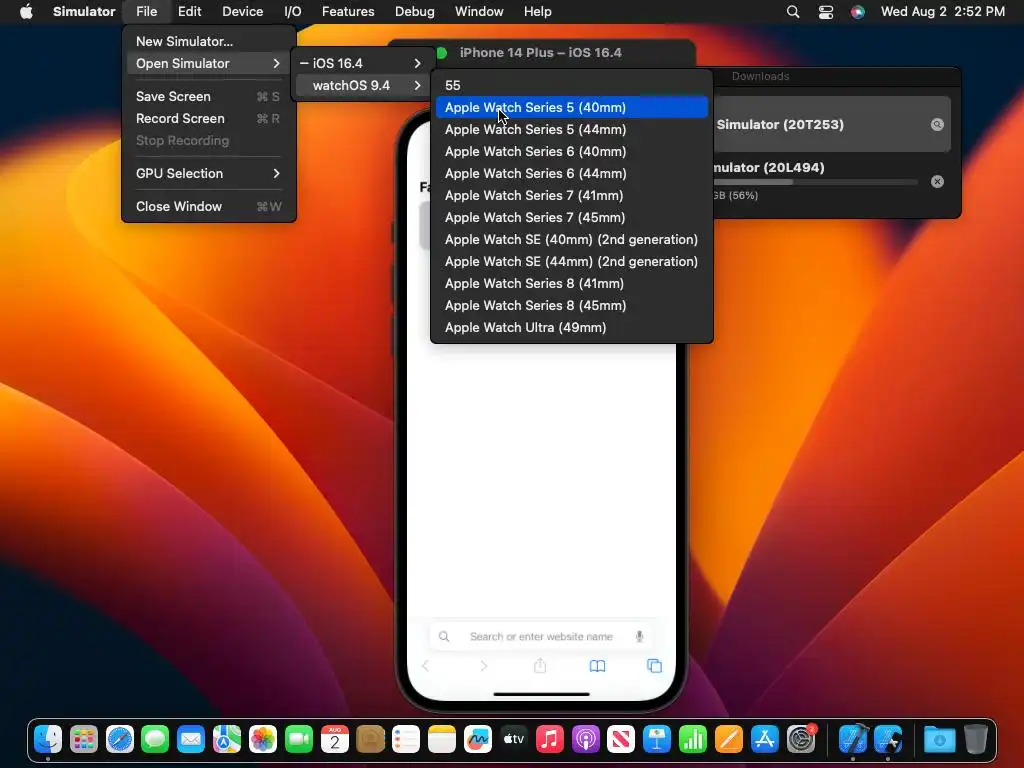Screen dimensions: 1024x768
Task: Choose Apple Watch Series 6 (40mm)
Action: [x=571, y=152]
